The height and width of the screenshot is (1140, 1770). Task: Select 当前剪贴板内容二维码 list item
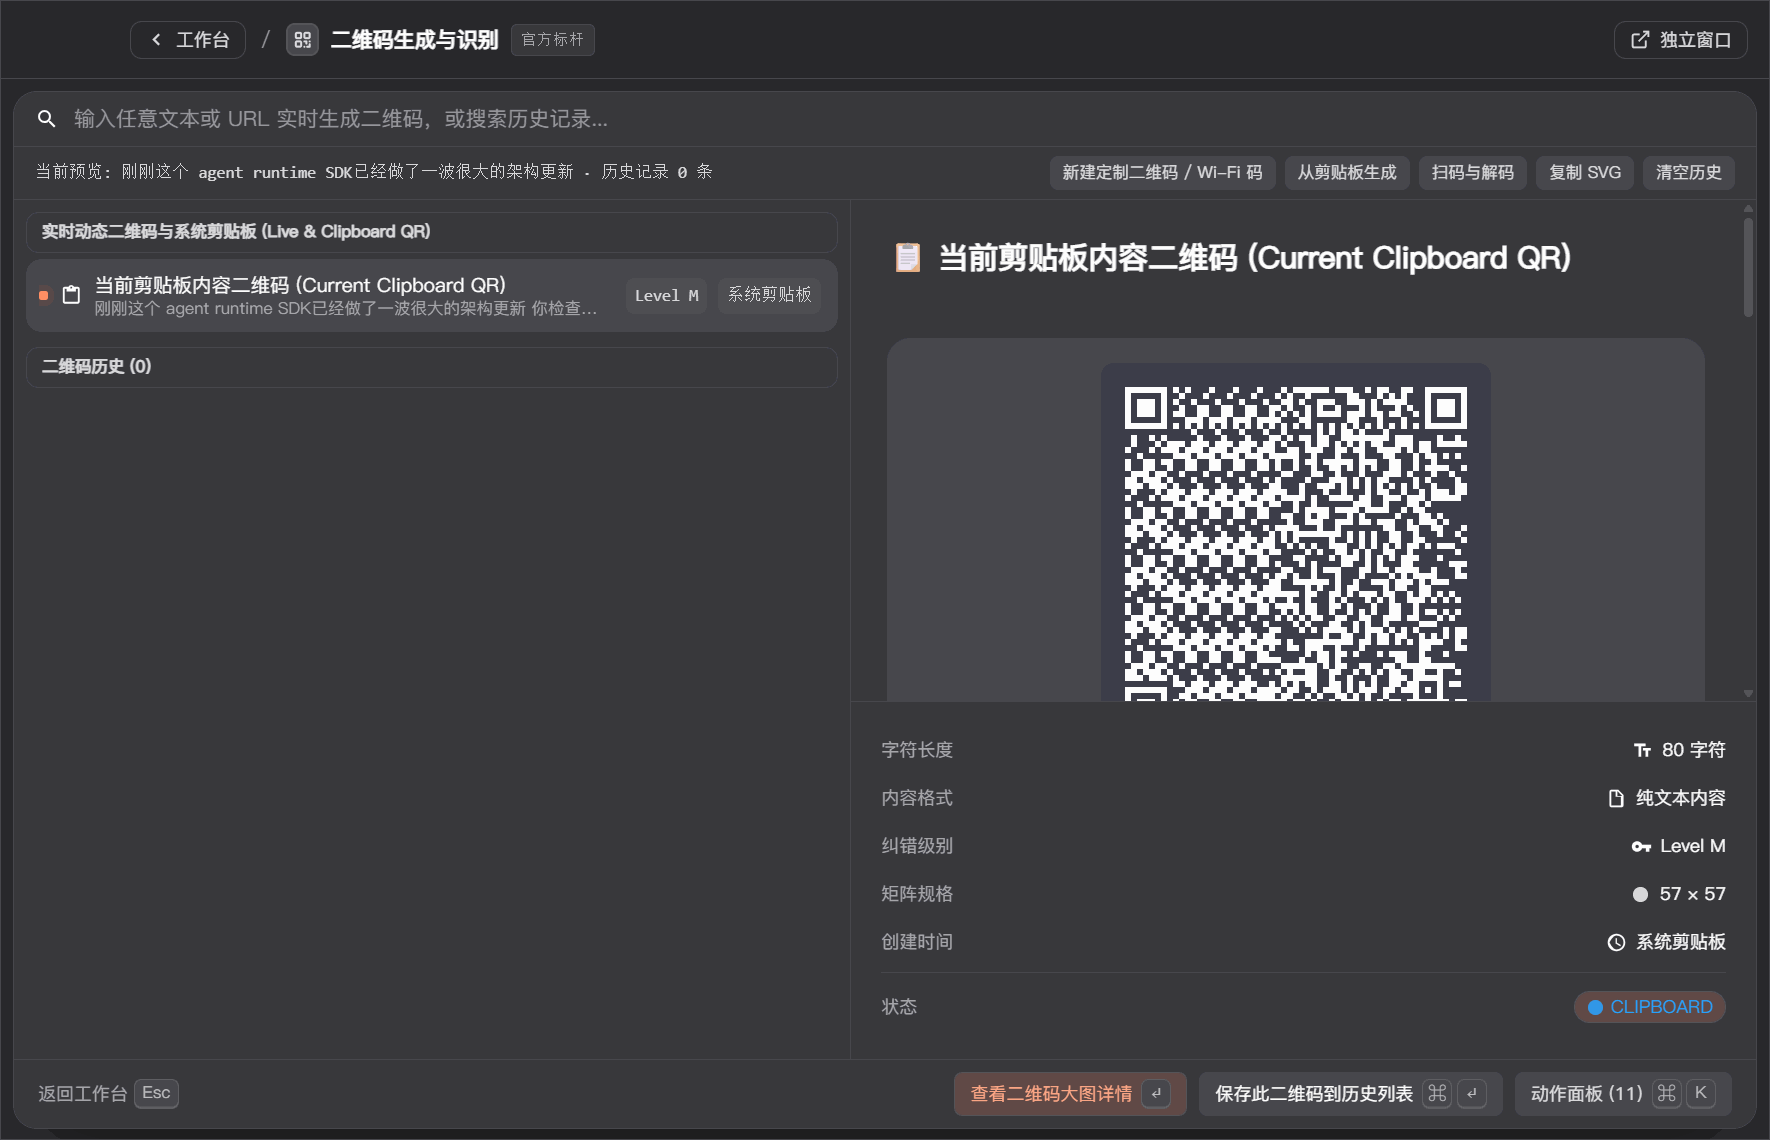click(432, 295)
